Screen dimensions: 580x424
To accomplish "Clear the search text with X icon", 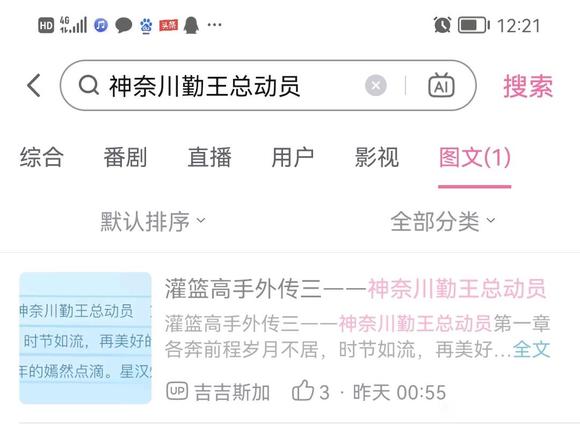I will [376, 85].
